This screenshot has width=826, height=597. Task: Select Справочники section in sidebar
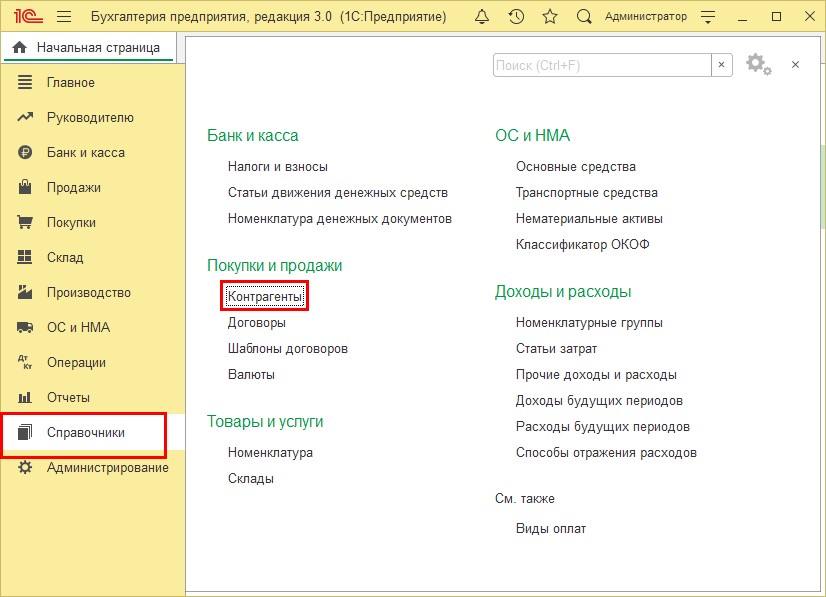coord(85,432)
